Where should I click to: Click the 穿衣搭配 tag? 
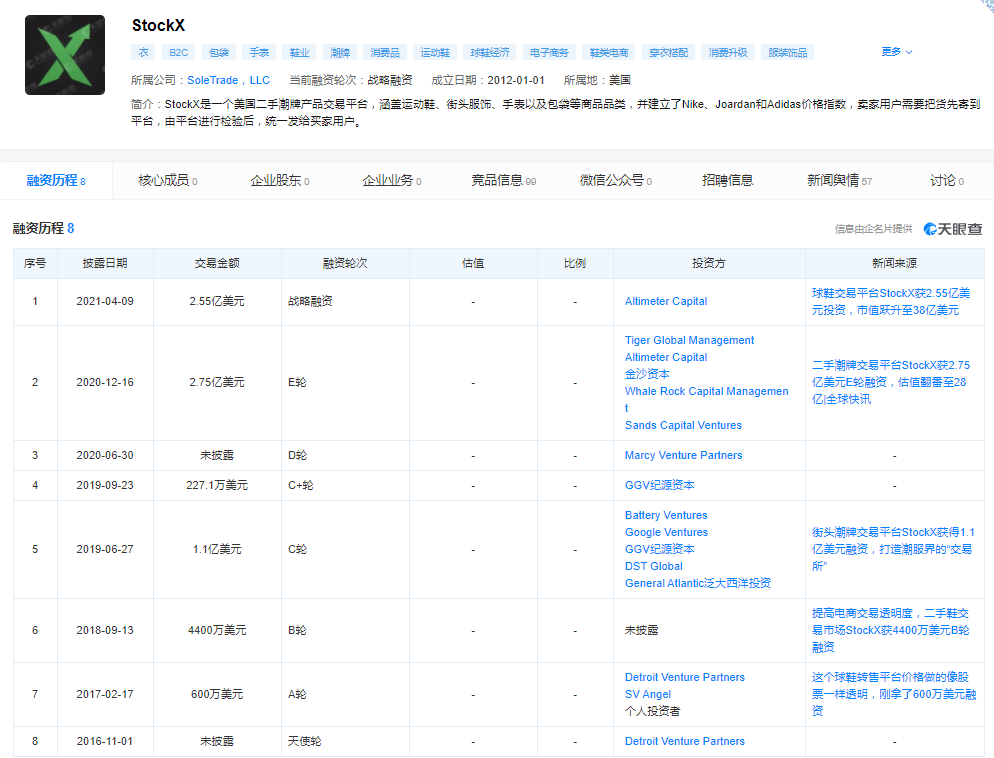click(669, 53)
